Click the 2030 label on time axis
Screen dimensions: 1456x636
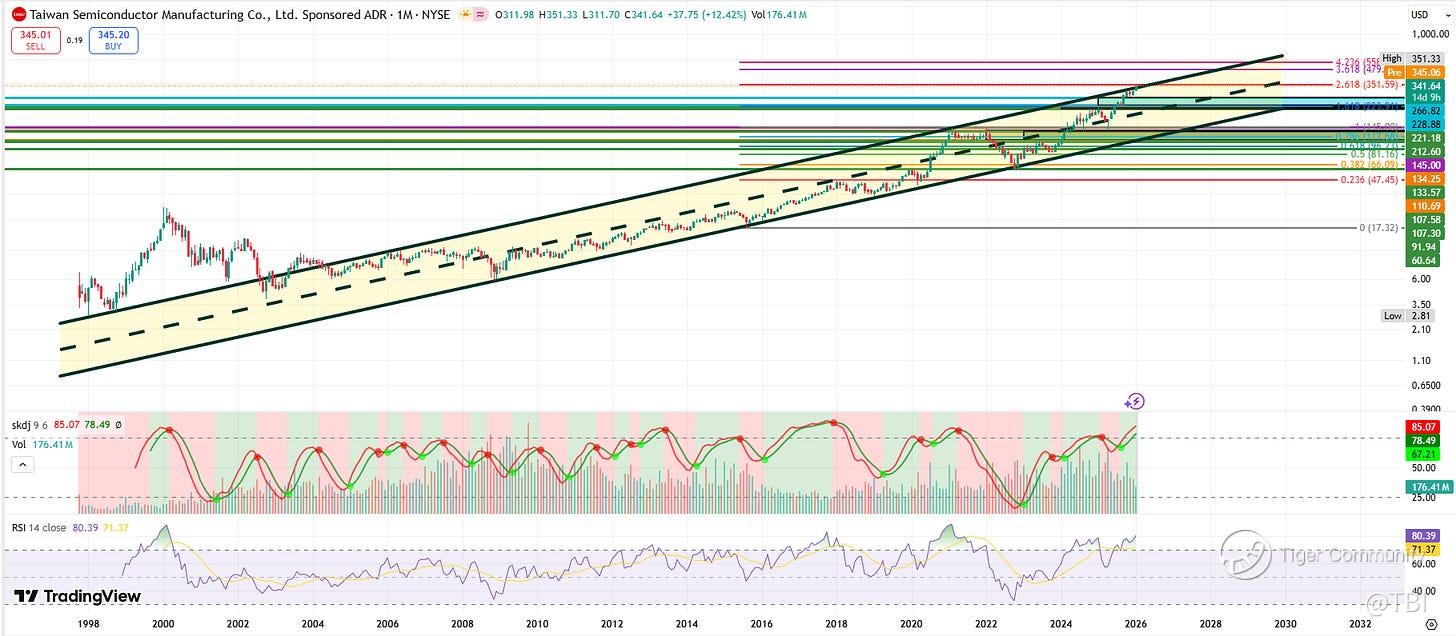1285,623
